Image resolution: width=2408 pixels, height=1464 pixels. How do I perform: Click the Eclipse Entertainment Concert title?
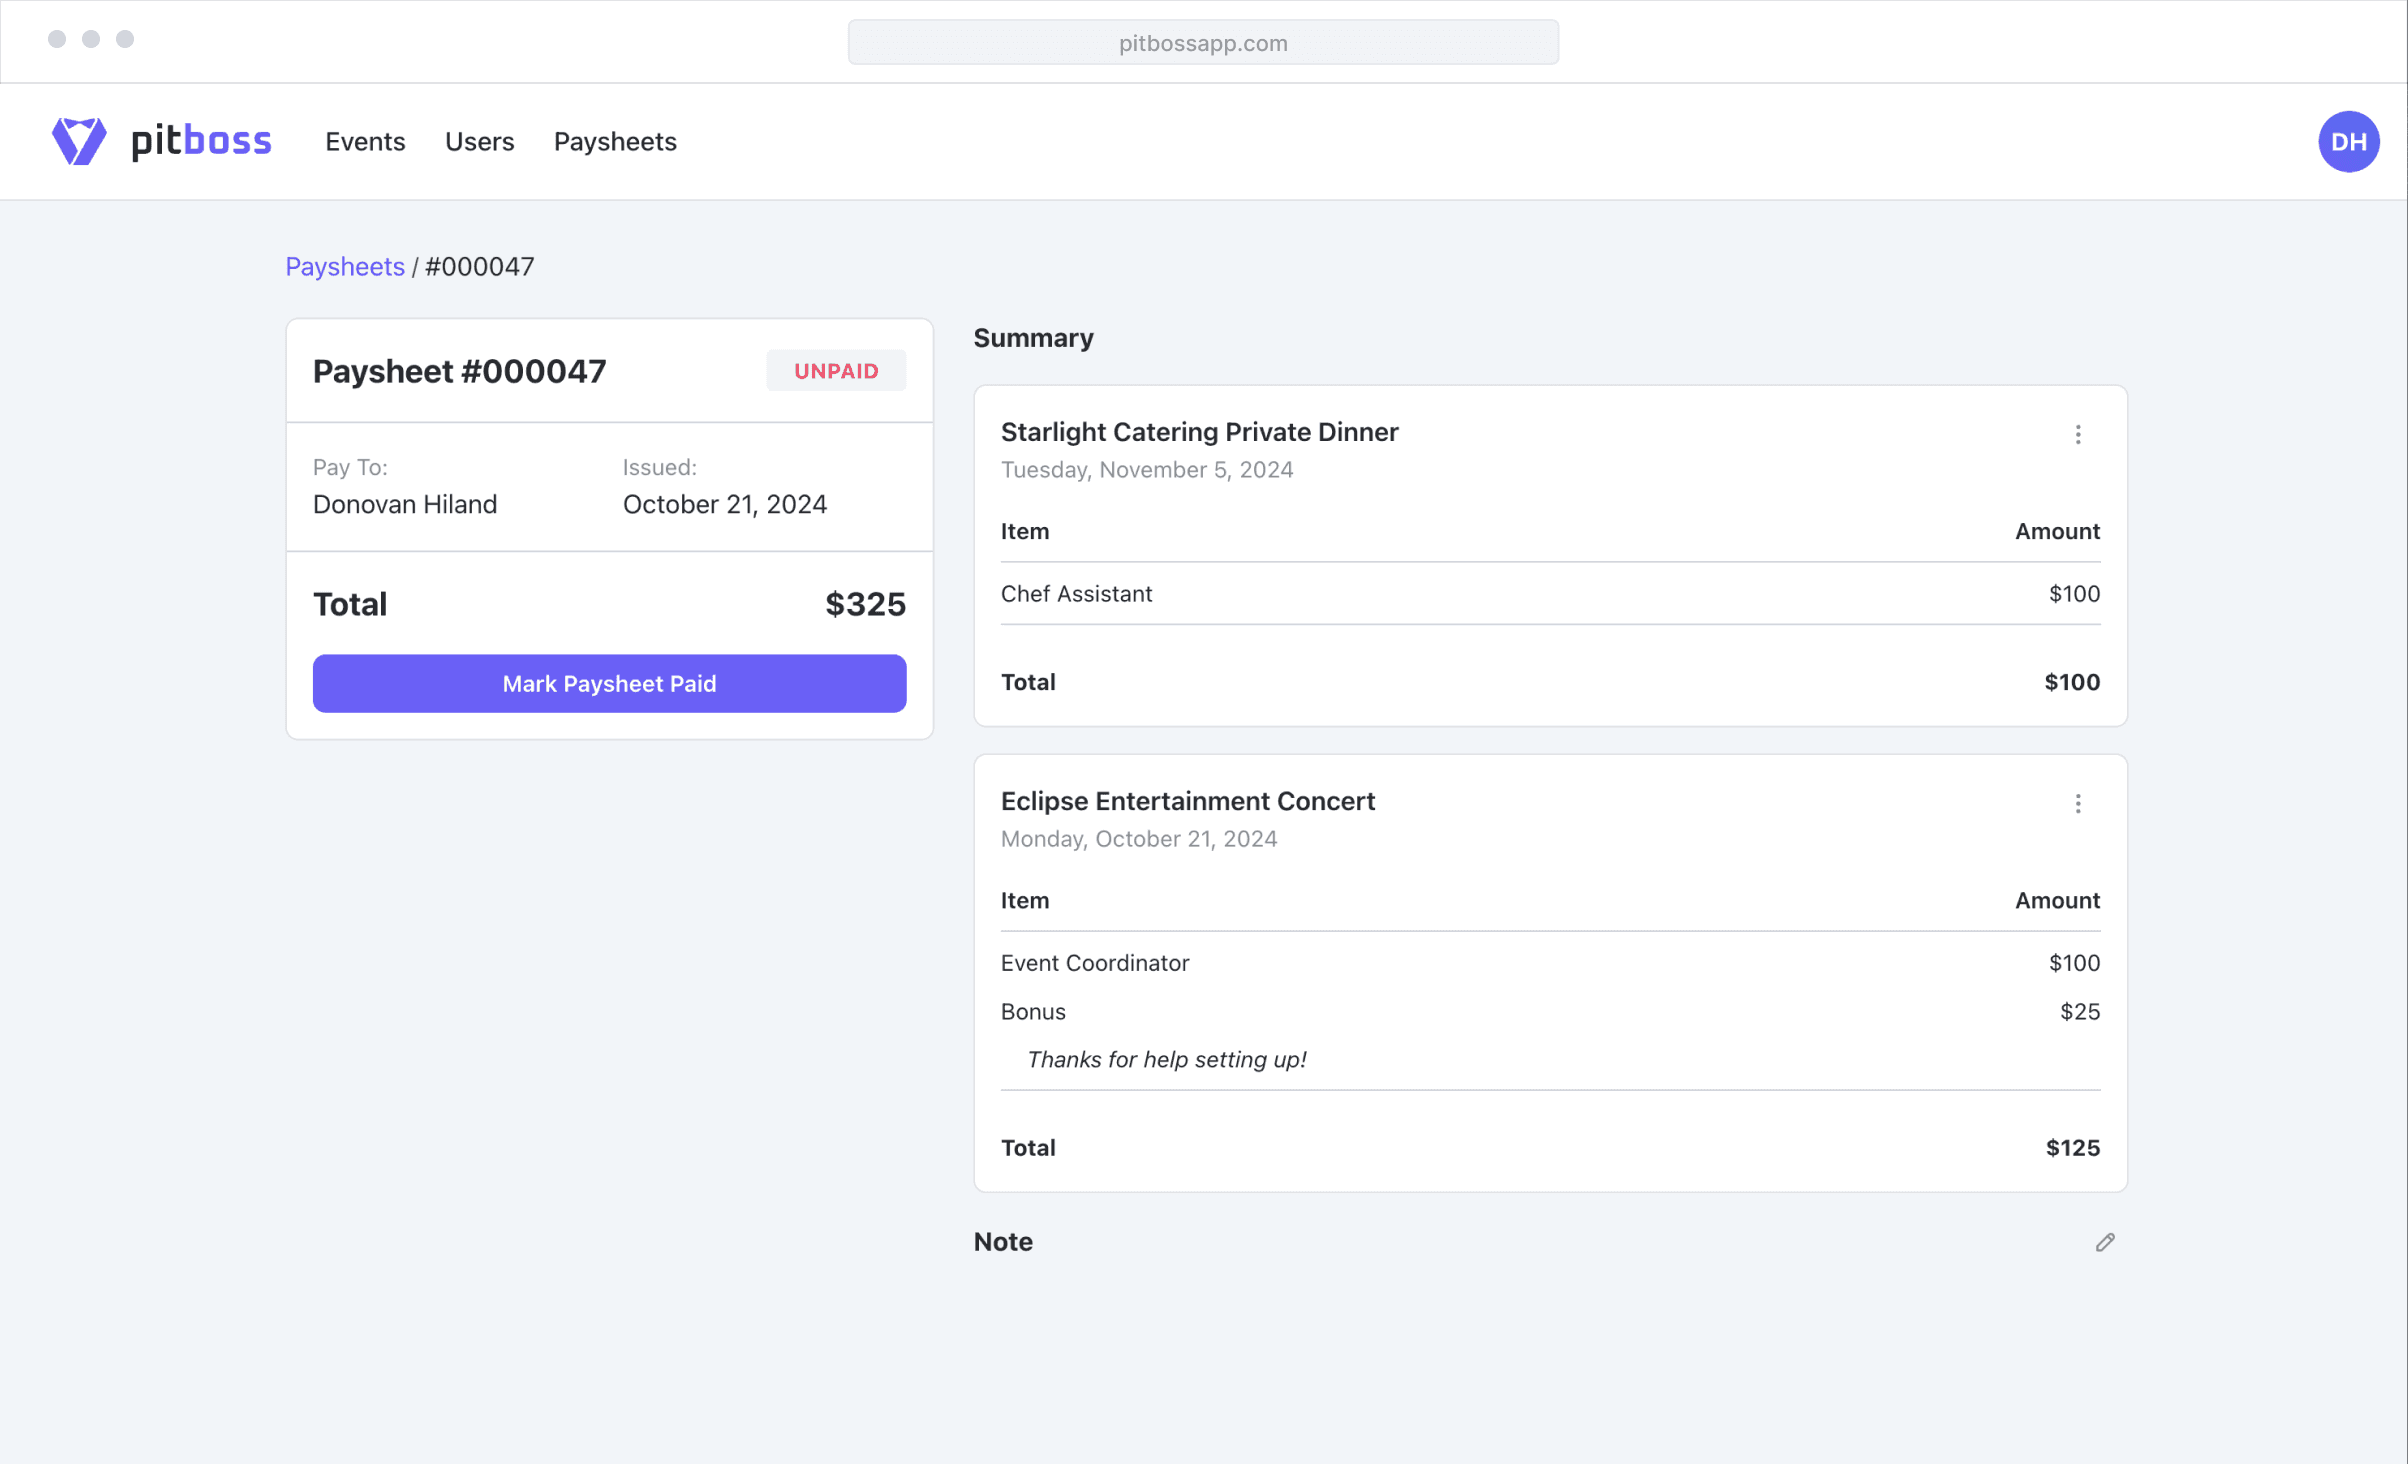1188,801
